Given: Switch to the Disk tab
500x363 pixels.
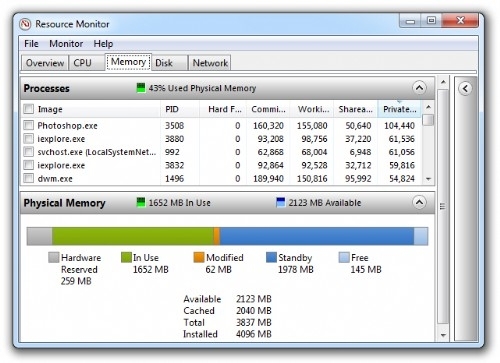Looking at the screenshot, I should pyautogui.click(x=170, y=63).
